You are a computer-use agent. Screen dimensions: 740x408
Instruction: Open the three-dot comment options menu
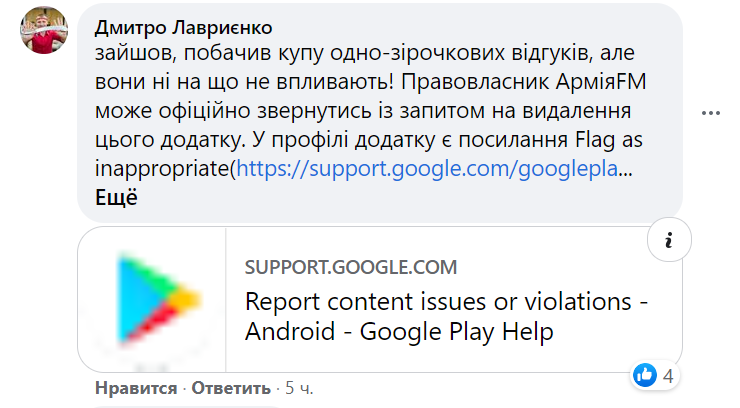(x=711, y=114)
